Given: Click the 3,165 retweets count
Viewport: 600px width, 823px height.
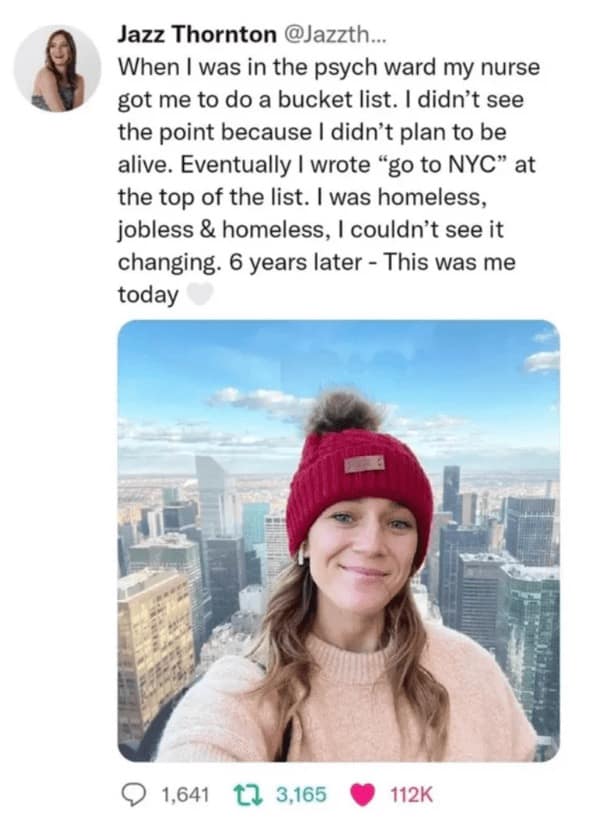Looking at the screenshot, I should click(x=300, y=794).
